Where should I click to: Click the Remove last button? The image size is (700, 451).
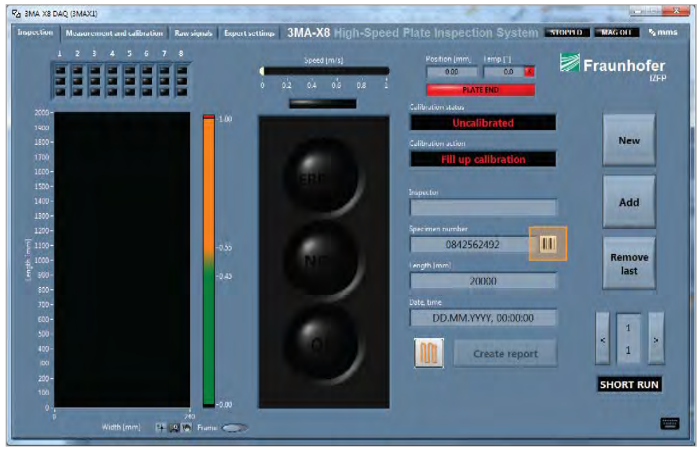[629, 263]
